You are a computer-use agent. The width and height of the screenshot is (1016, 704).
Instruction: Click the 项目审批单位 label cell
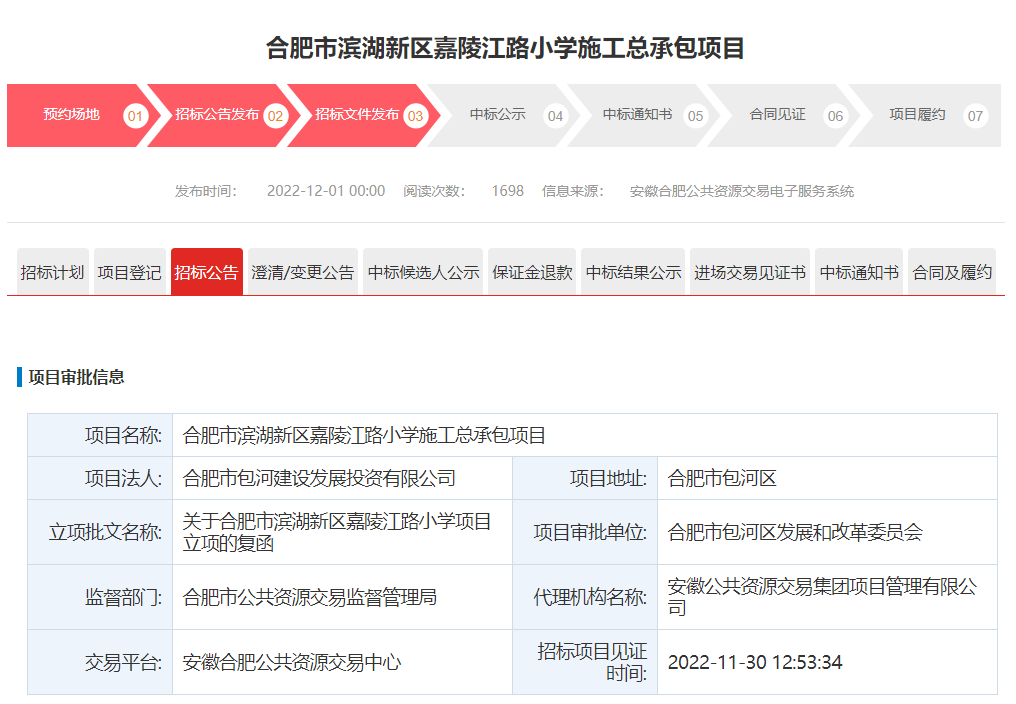click(585, 532)
